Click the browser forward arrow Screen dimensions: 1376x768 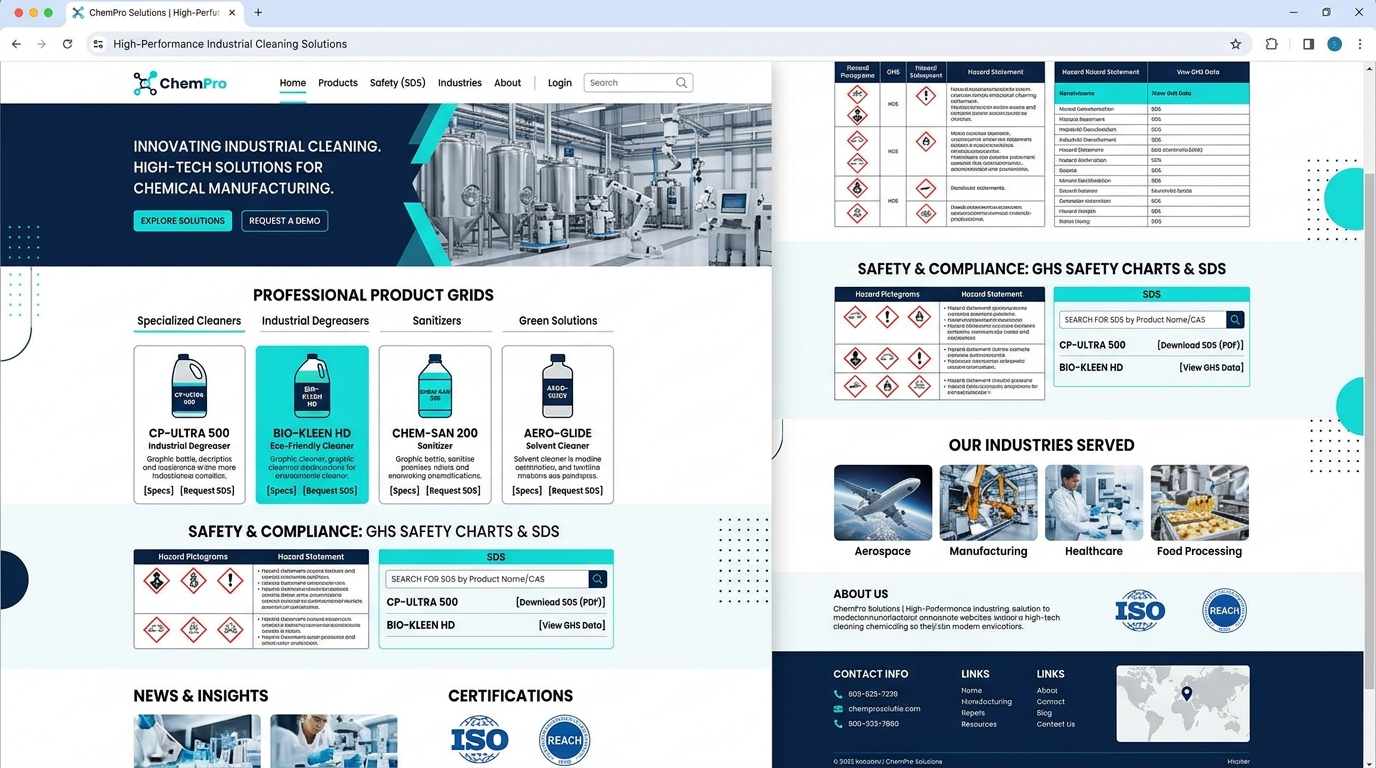pyautogui.click(x=41, y=44)
